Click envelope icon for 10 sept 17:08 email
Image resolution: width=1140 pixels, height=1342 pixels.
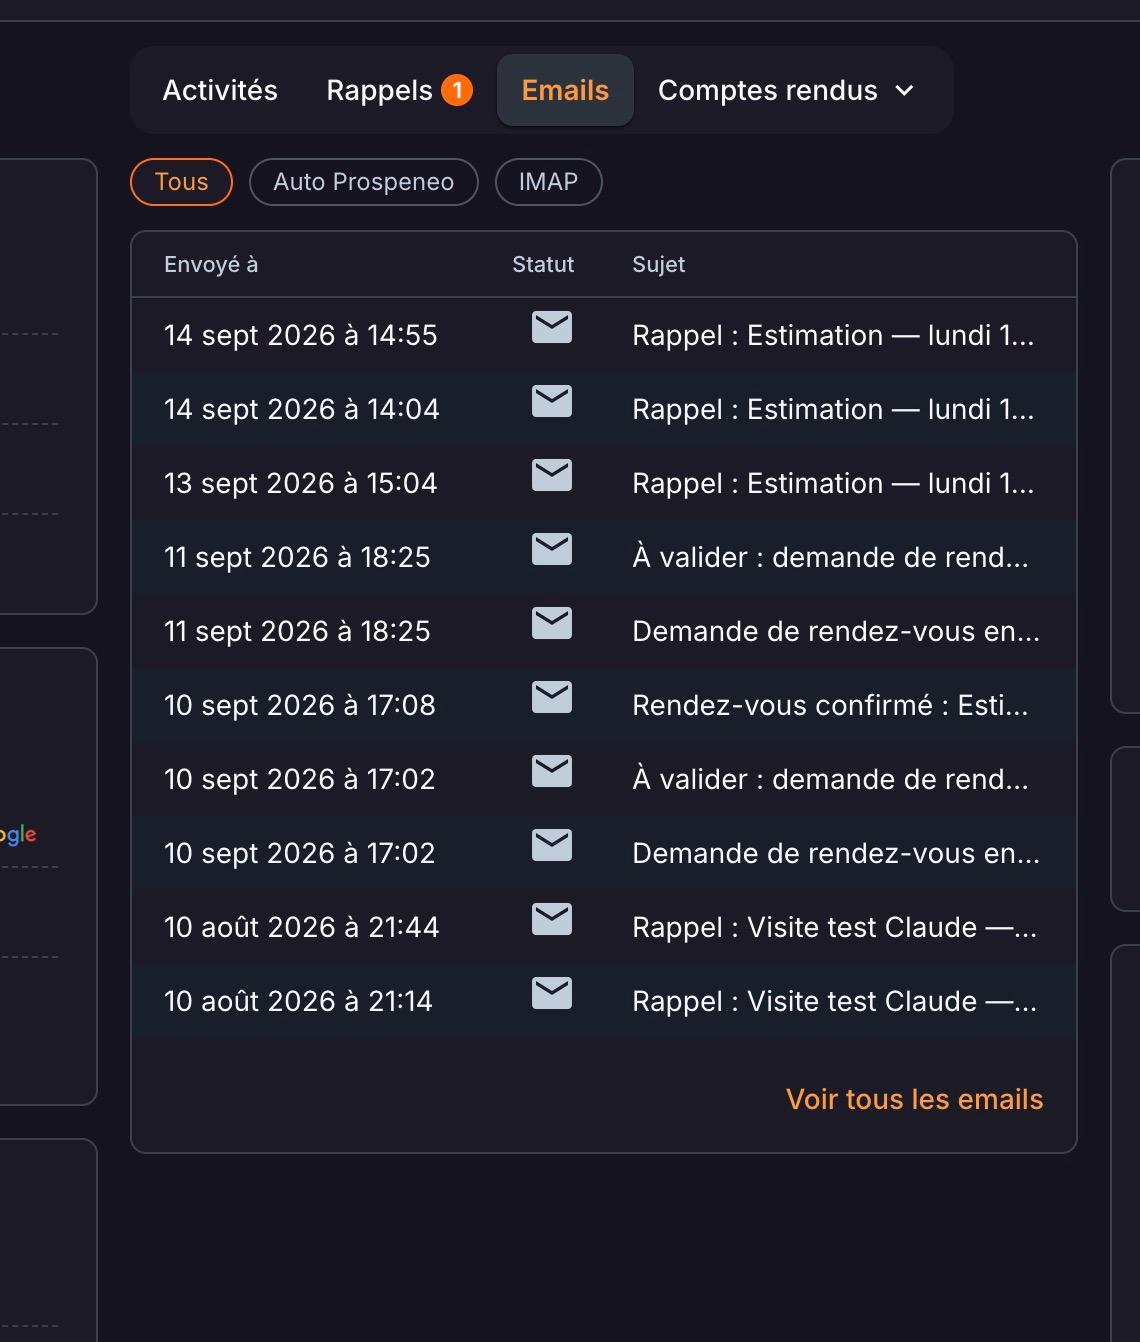point(552,697)
